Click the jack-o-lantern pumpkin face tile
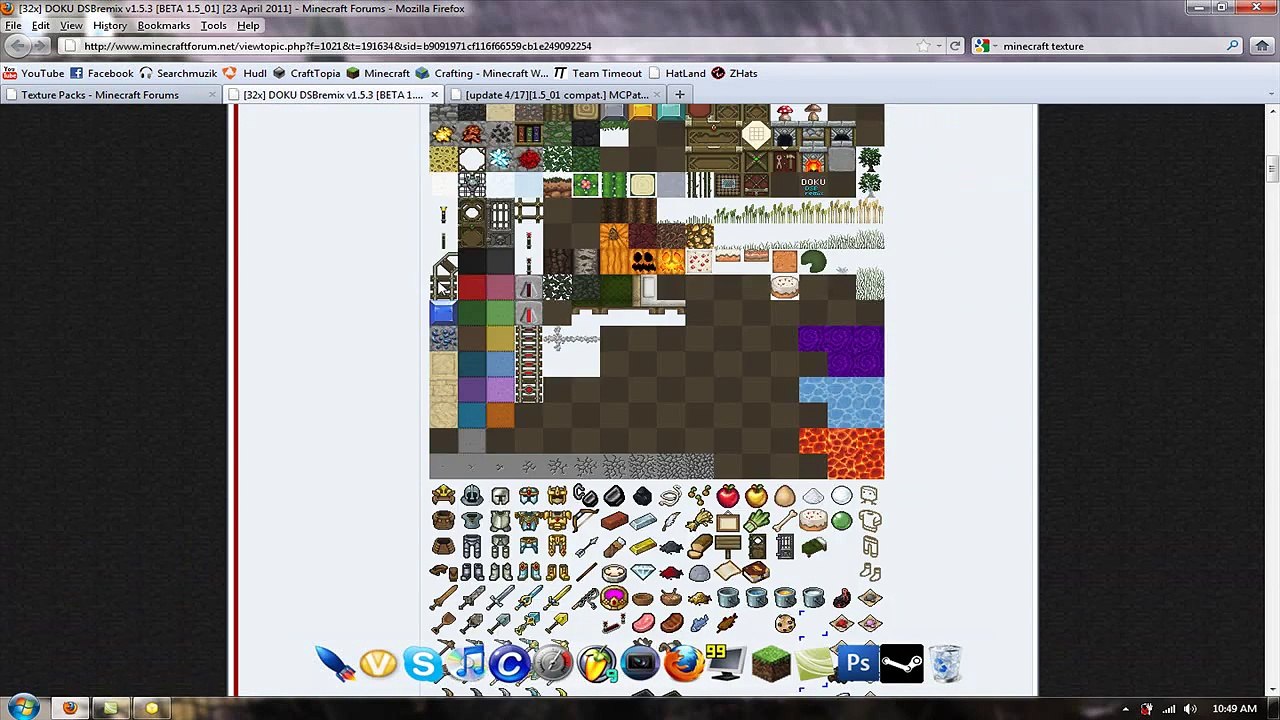 tap(643, 262)
